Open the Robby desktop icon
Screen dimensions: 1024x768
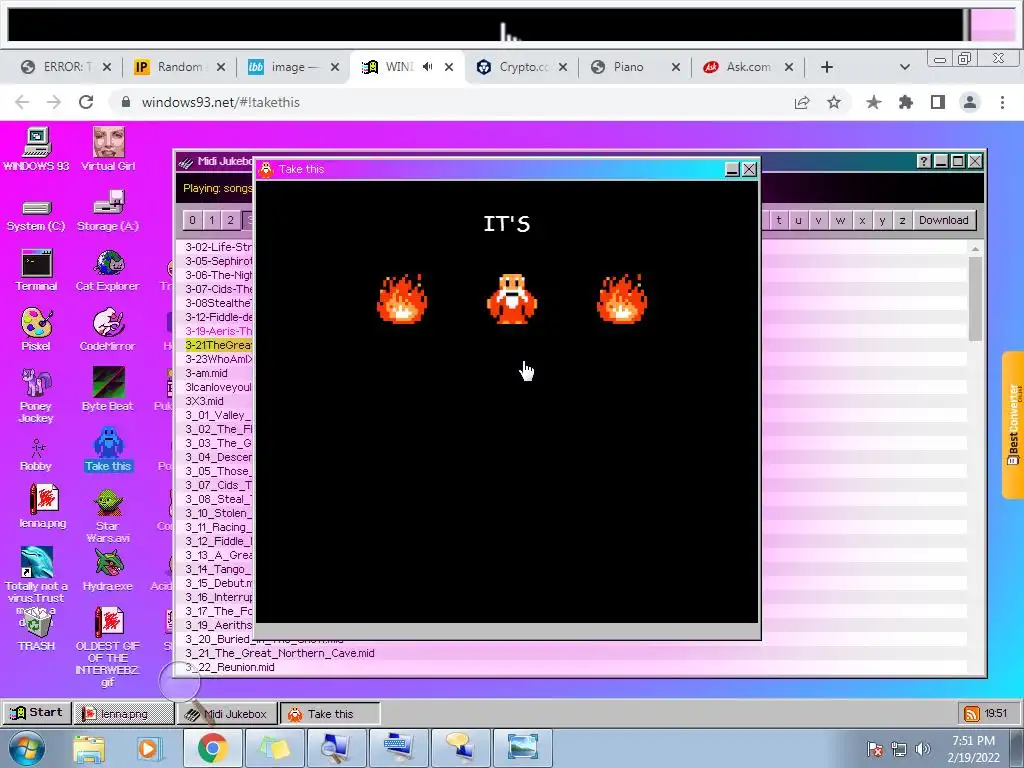coord(37,455)
